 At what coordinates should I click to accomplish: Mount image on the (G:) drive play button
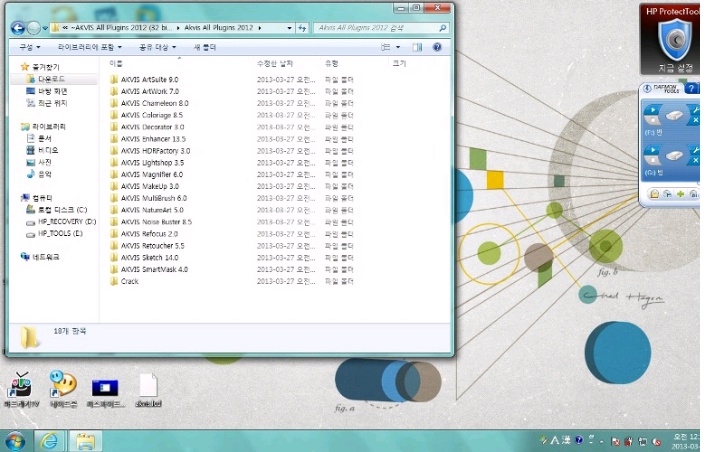(652, 150)
